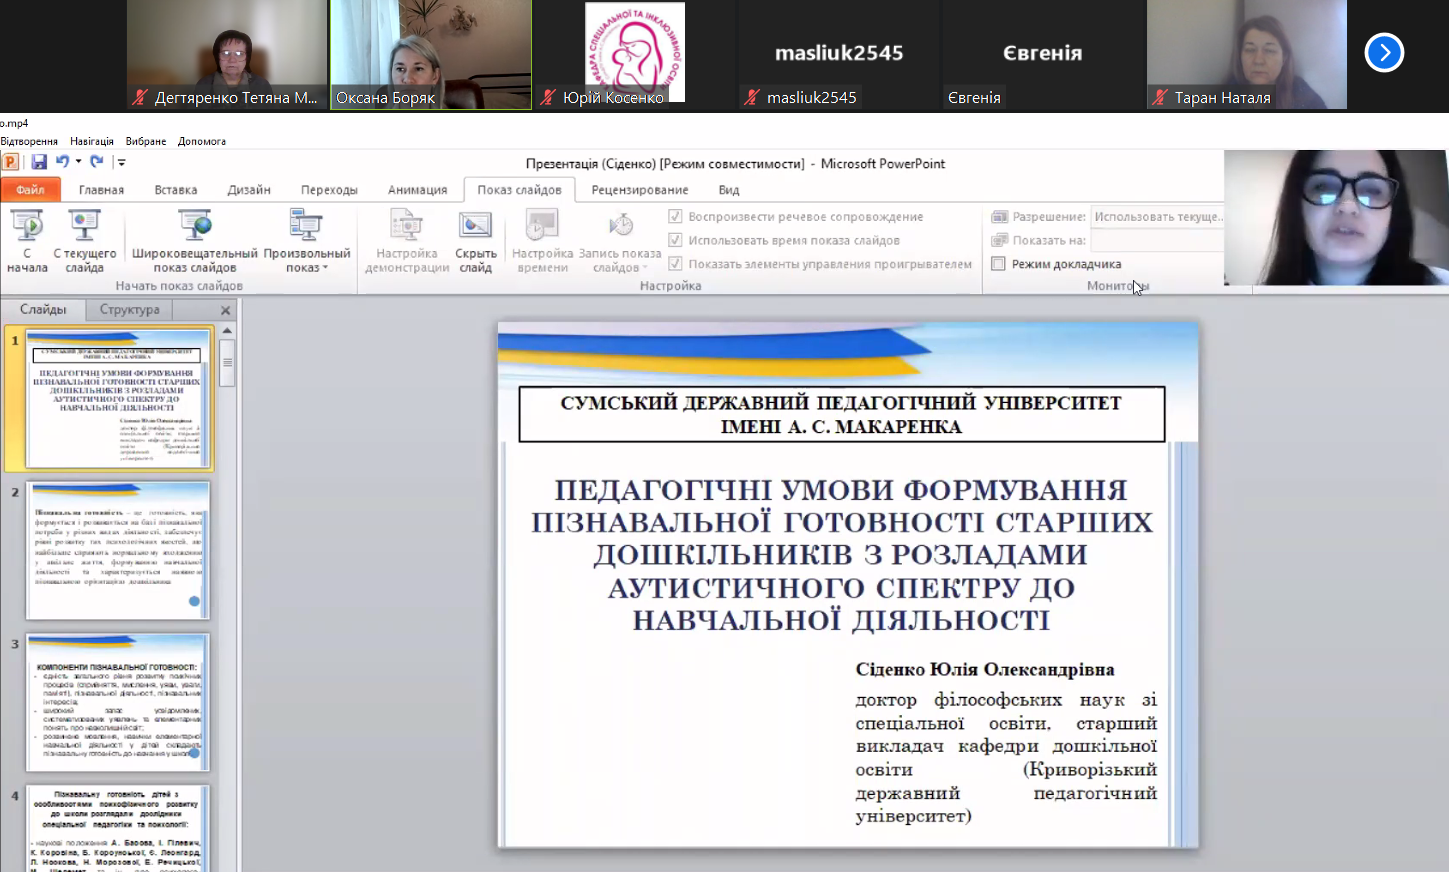Click the Undo arrow icon
The width and height of the screenshot is (1449, 872).
click(x=62, y=162)
